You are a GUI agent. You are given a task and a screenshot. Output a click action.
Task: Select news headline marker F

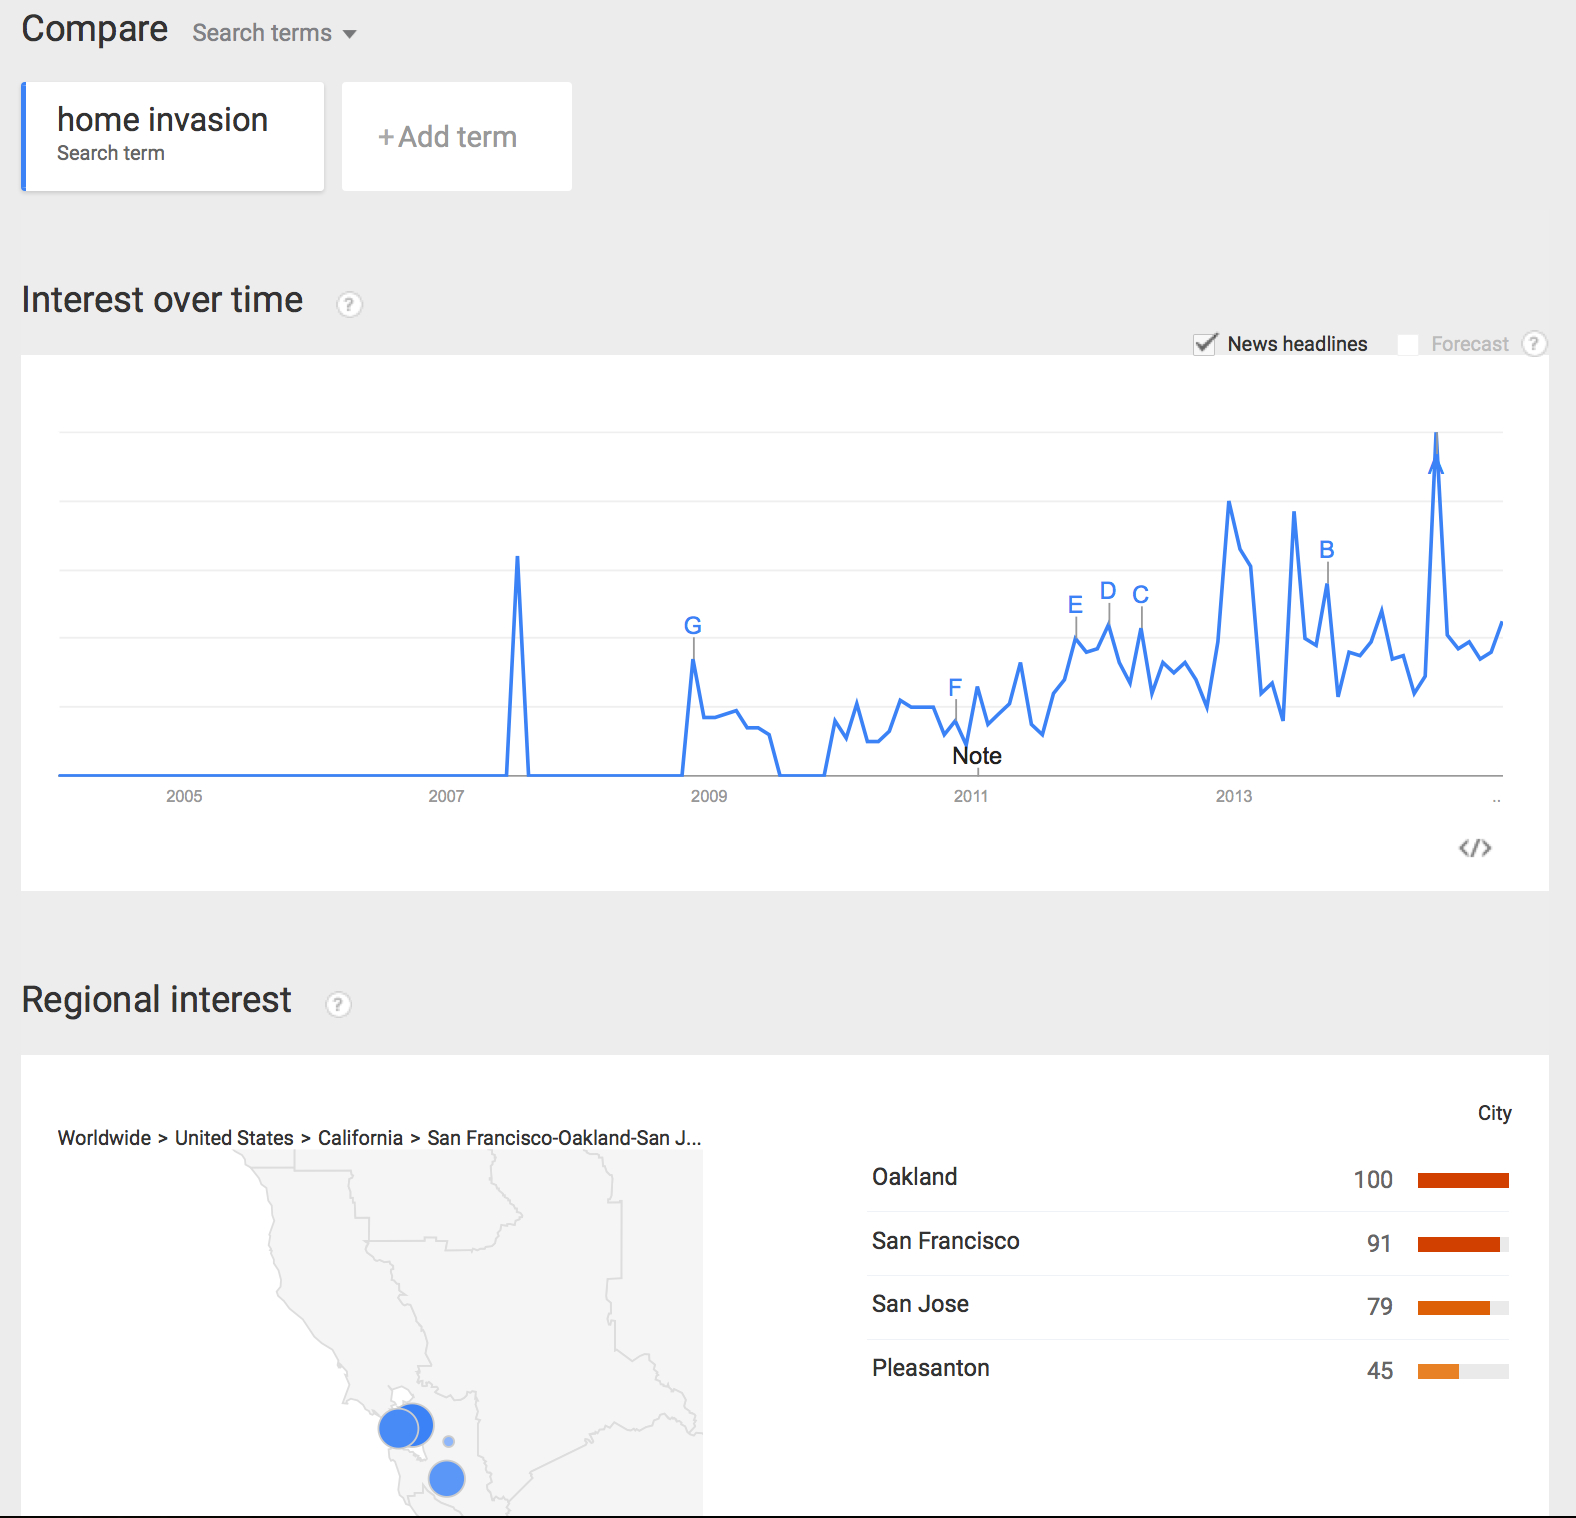coord(955,687)
